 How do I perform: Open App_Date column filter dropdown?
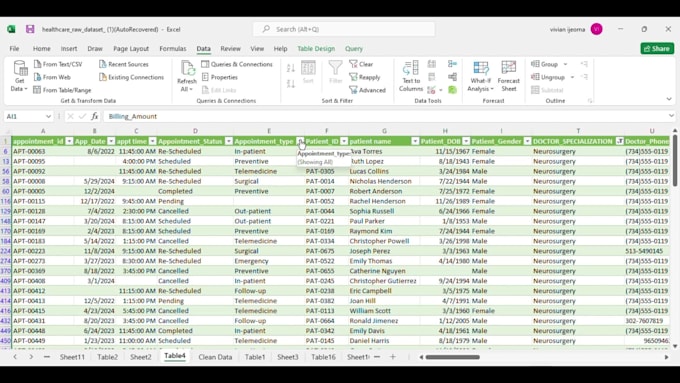point(111,141)
